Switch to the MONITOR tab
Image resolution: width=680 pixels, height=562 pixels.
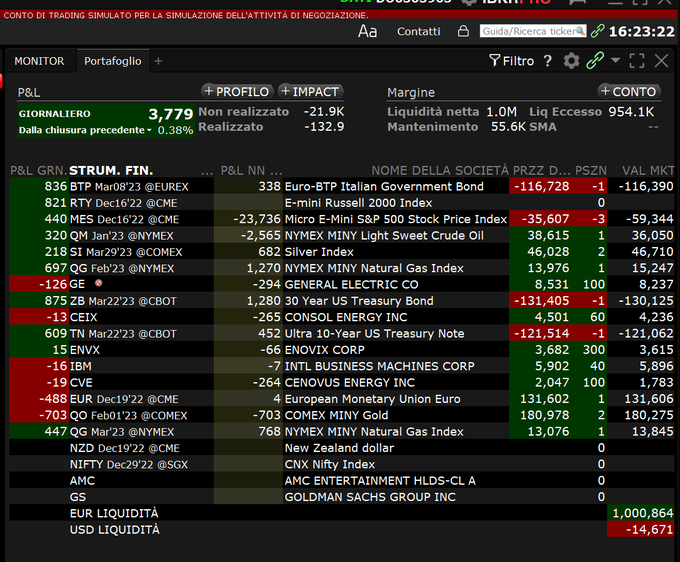(39, 61)
